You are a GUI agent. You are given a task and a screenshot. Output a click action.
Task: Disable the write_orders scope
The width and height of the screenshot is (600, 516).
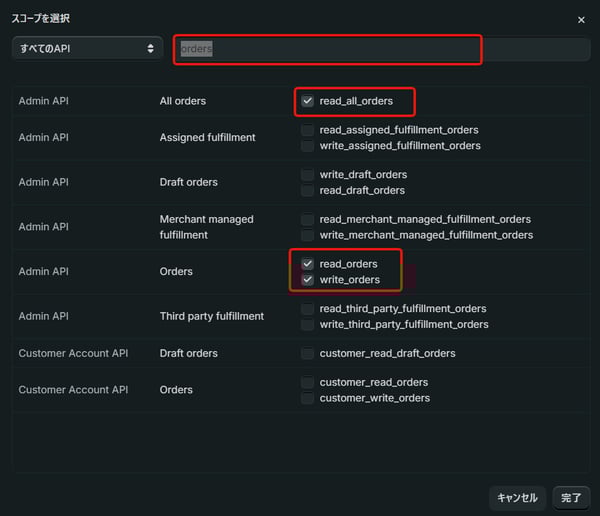pyautogui.click(x=308, y=280)
